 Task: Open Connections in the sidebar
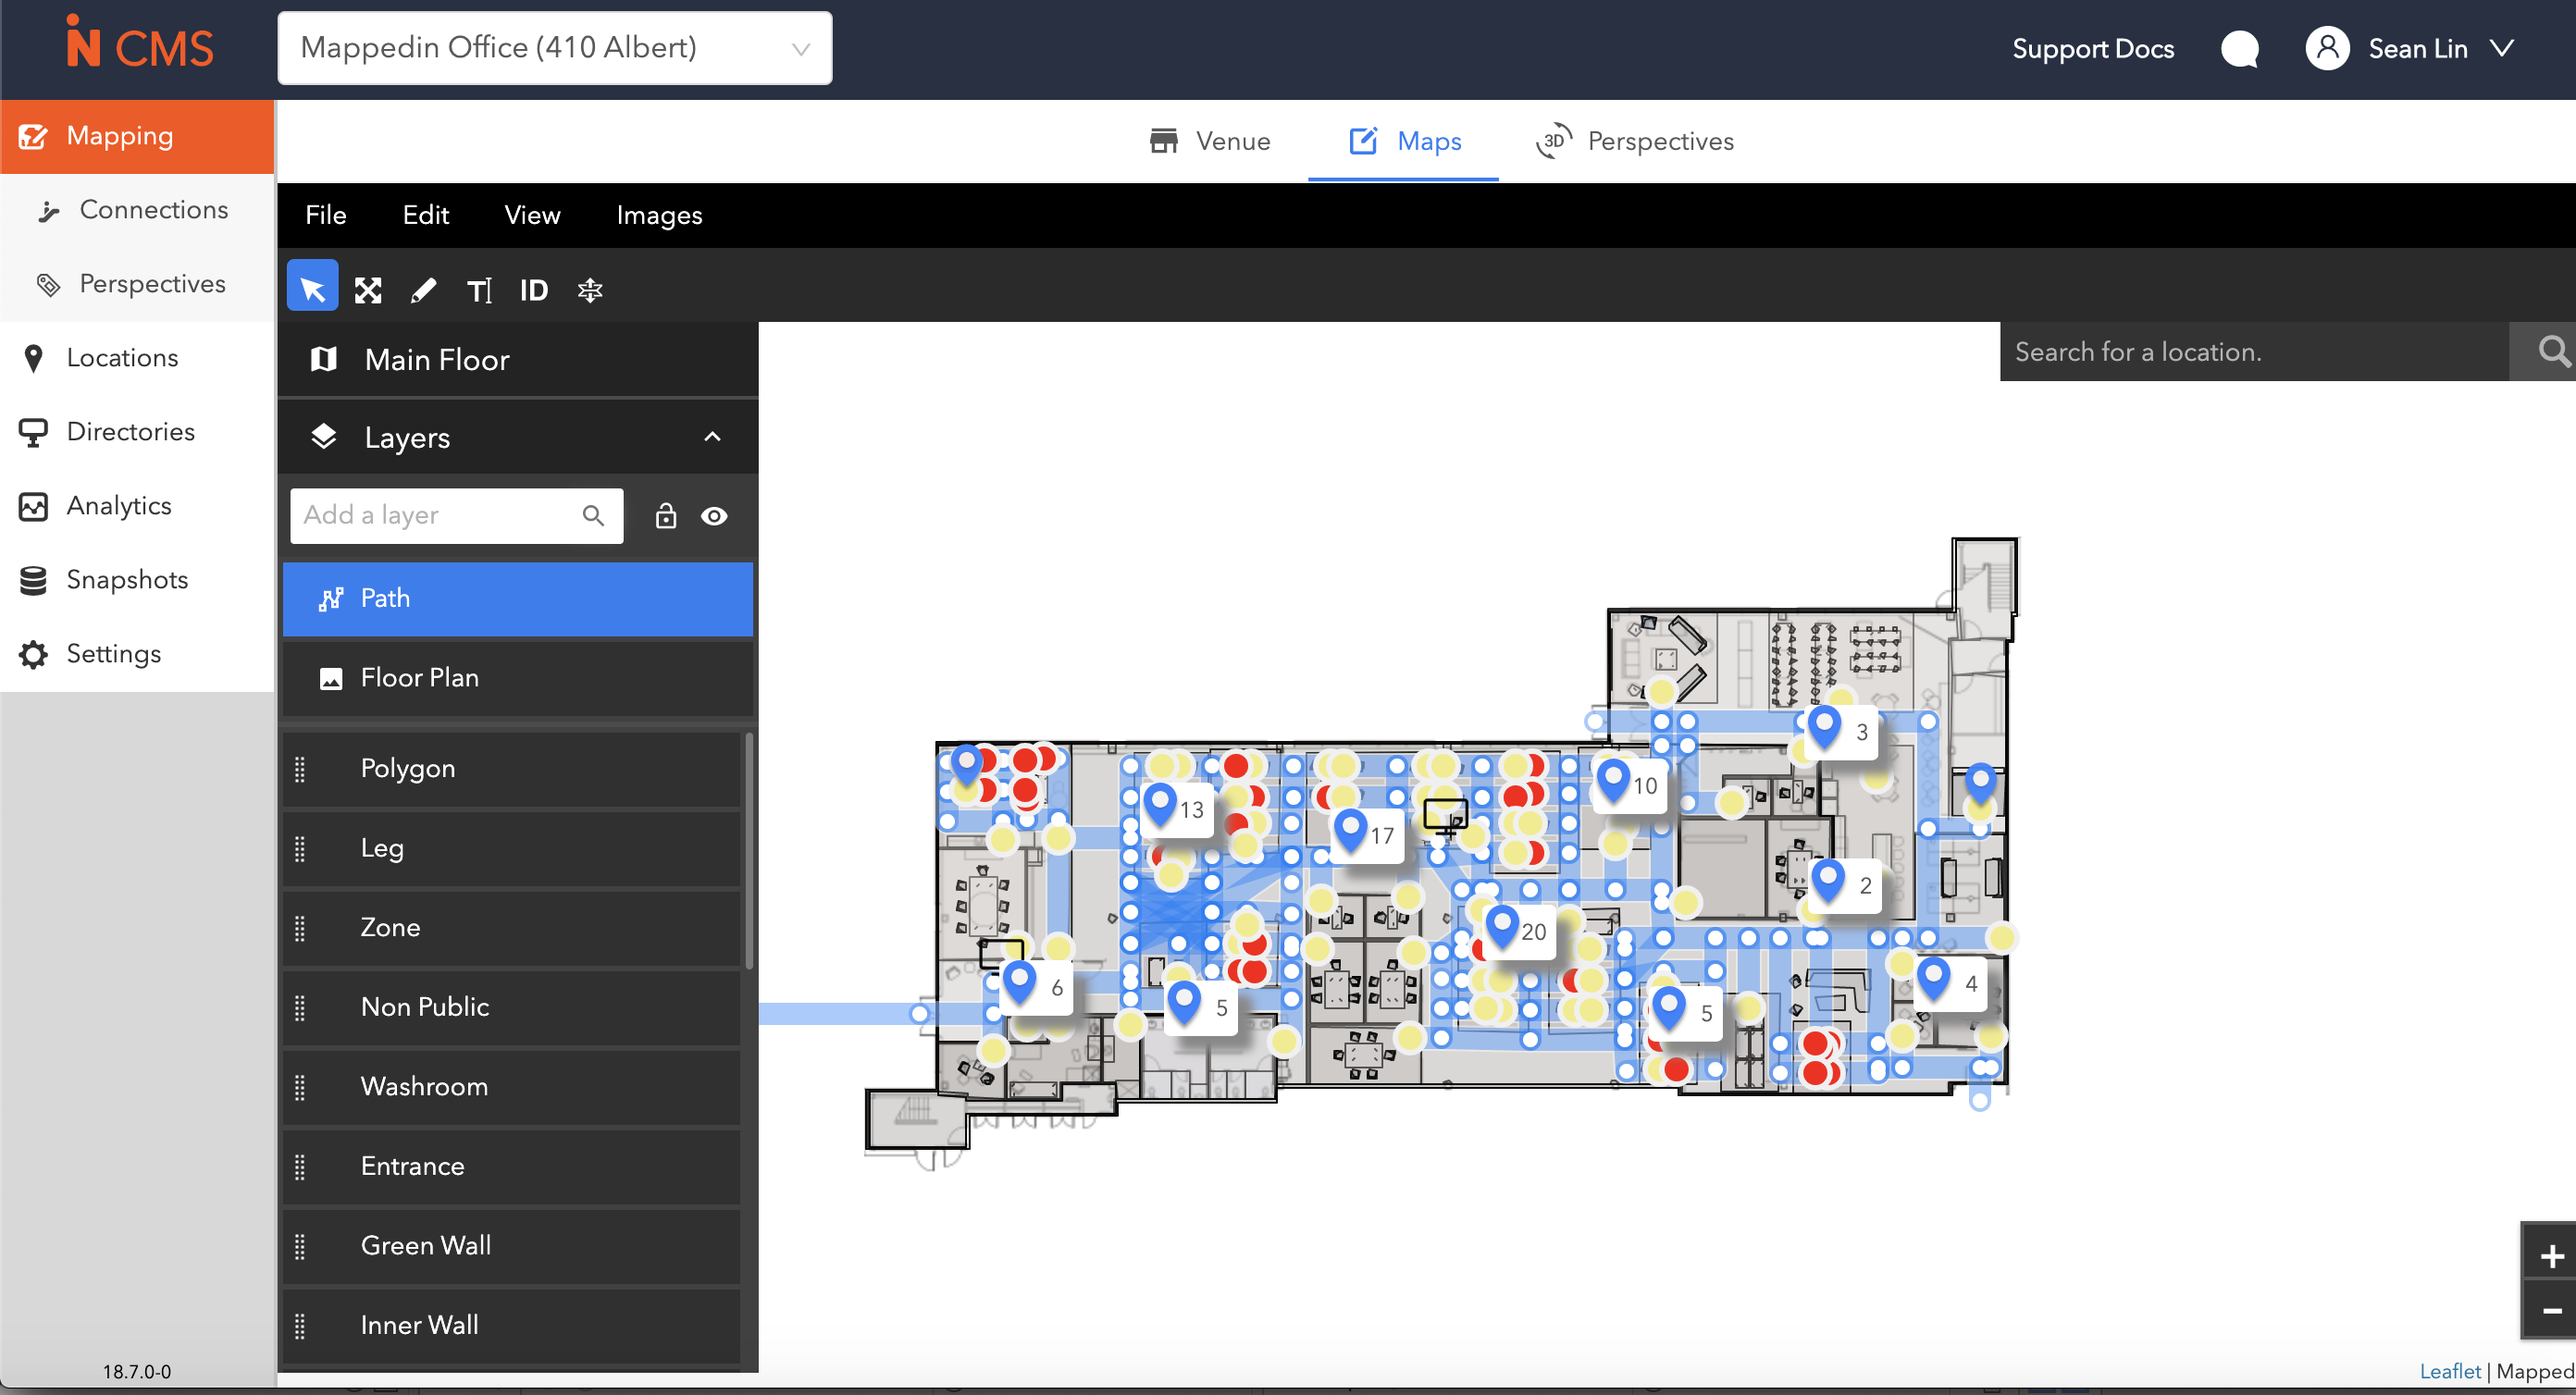[137, 210]
